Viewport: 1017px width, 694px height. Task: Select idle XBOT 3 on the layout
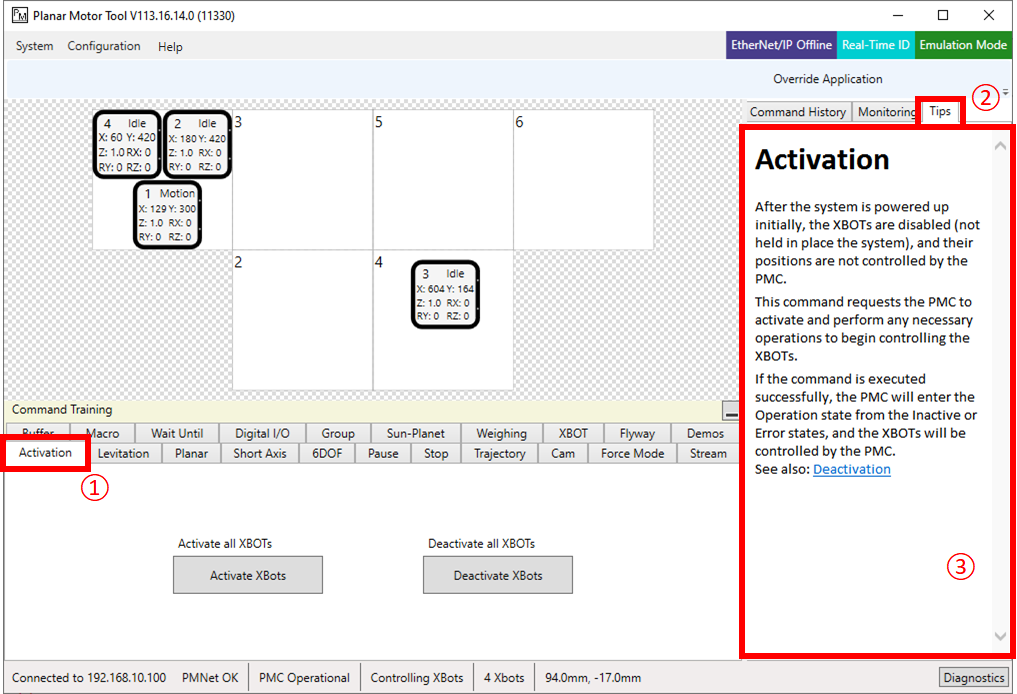(x=445, y=294)
